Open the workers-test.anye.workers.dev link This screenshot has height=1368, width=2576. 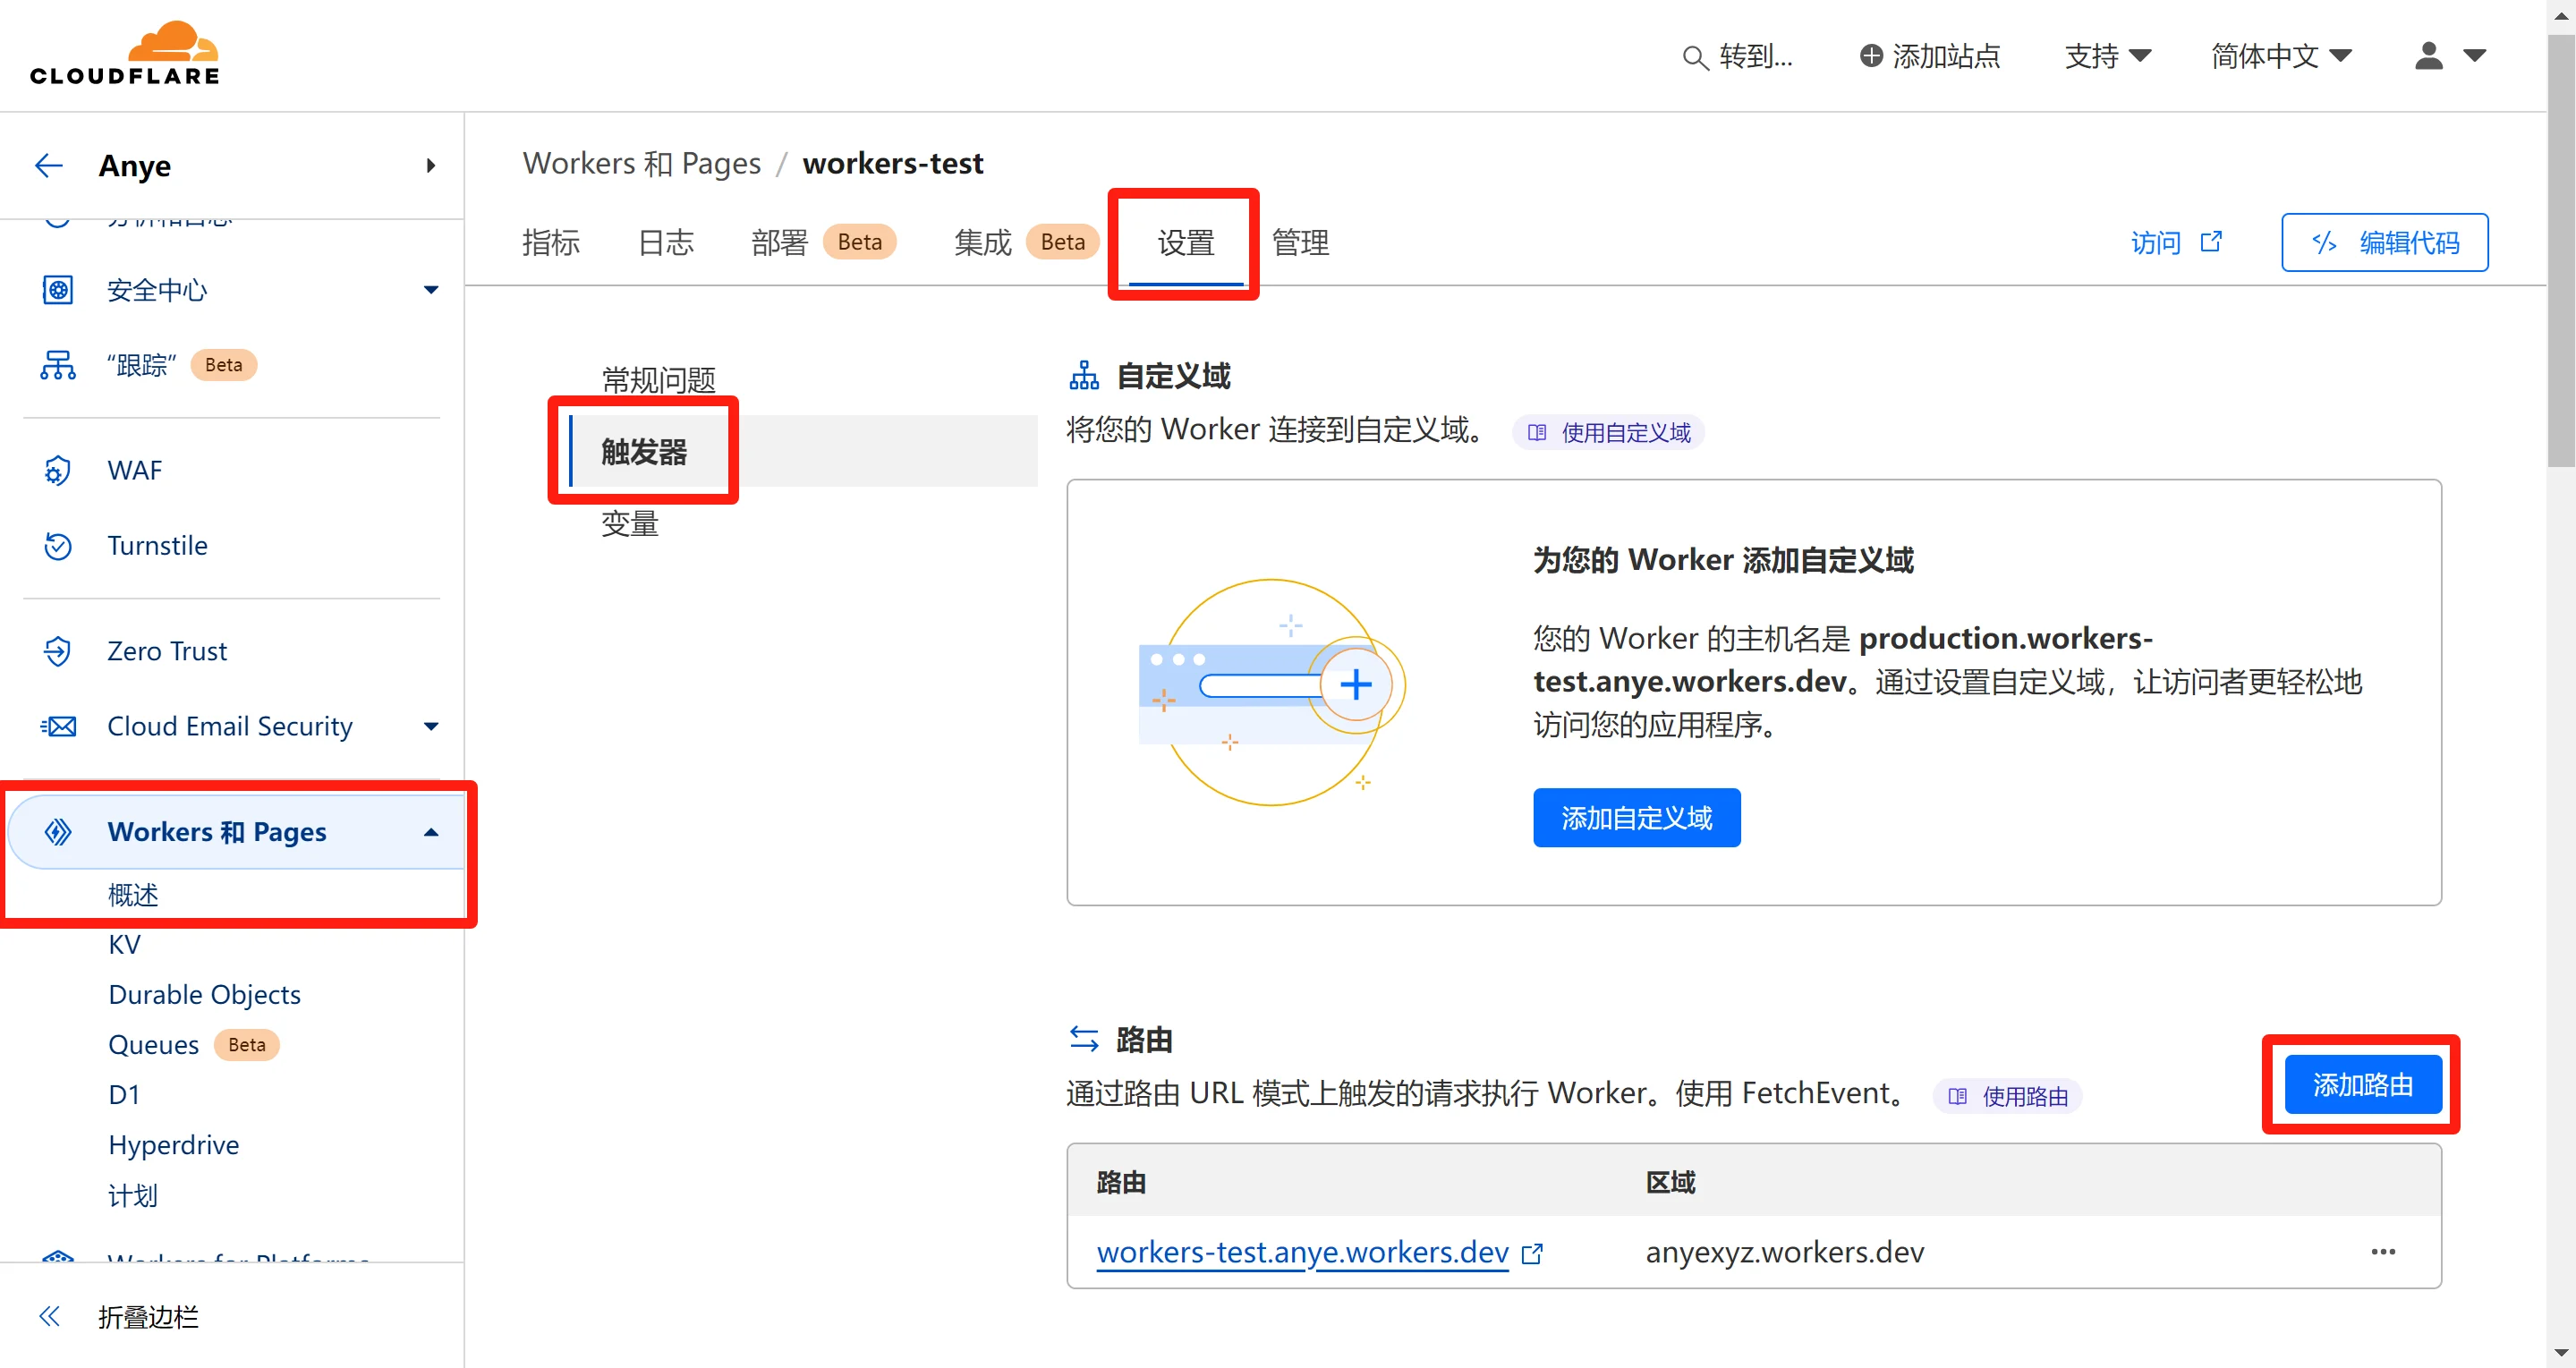pos(1302,1252)
